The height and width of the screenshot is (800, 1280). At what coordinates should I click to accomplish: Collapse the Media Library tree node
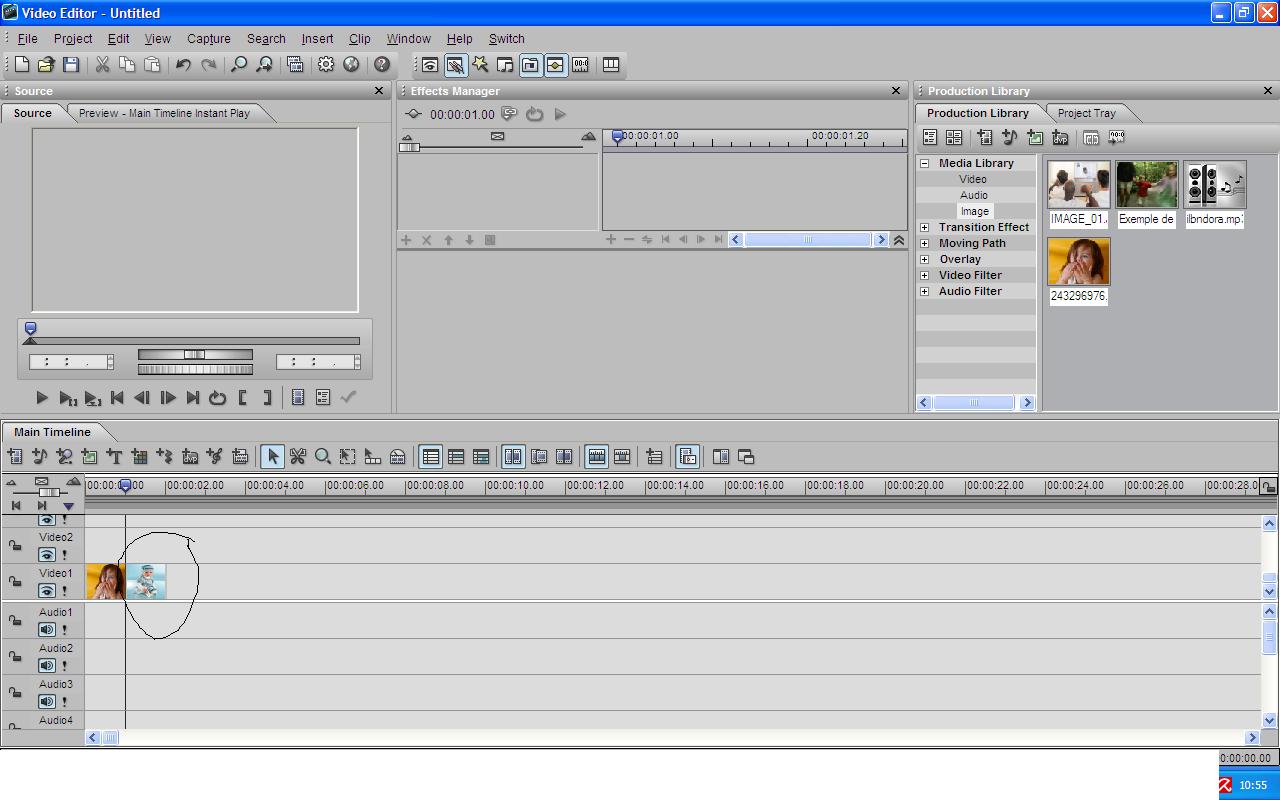coord(924,163)
